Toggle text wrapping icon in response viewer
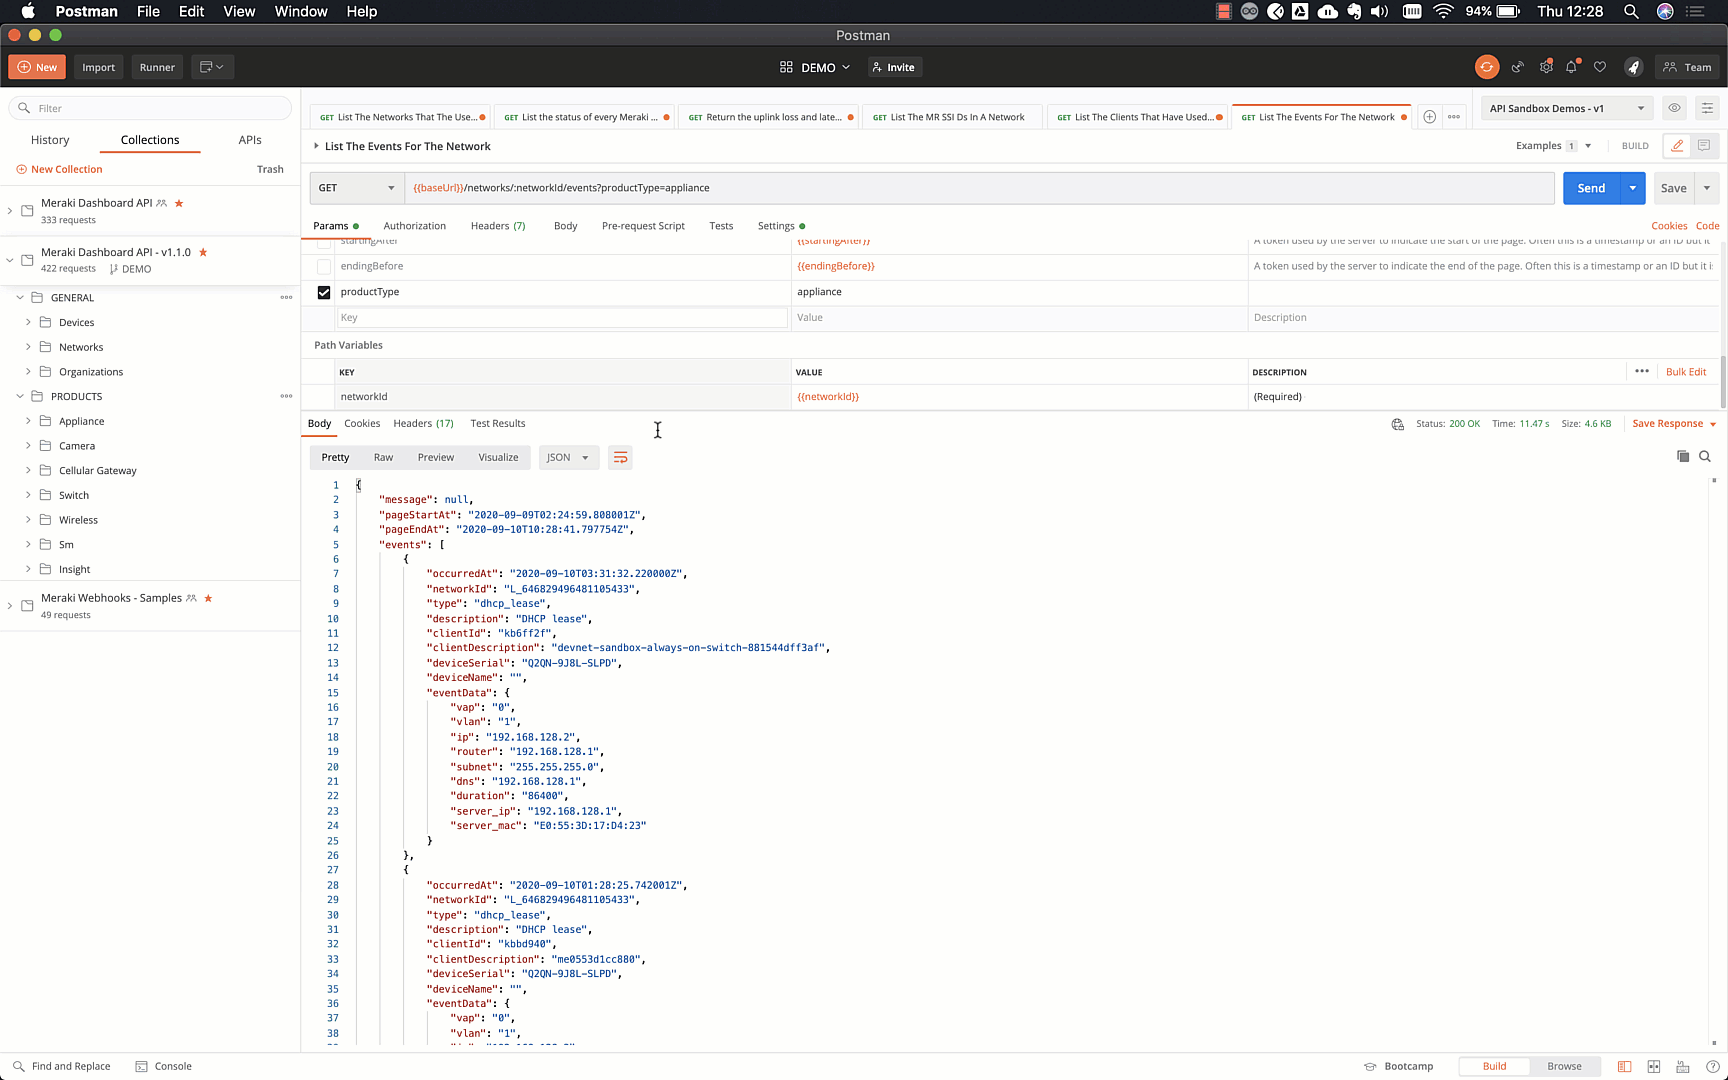1728x1080 pixels. tap(620, 457)
